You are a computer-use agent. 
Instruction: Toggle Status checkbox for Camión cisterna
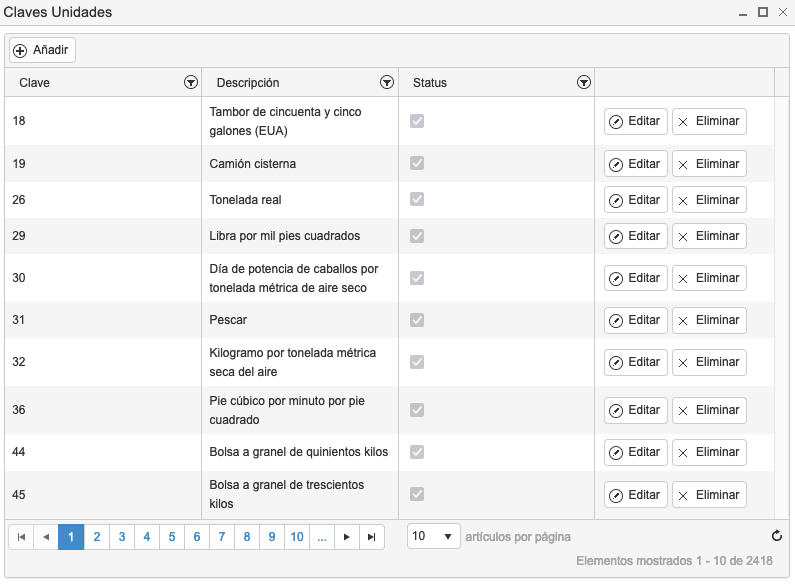click(x=417, y=163)
